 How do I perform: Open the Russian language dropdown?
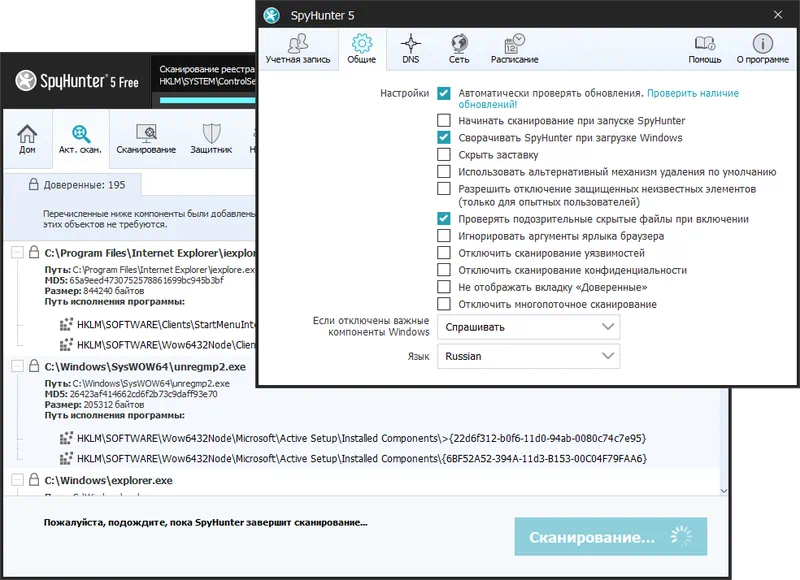(x=529, y=356)
